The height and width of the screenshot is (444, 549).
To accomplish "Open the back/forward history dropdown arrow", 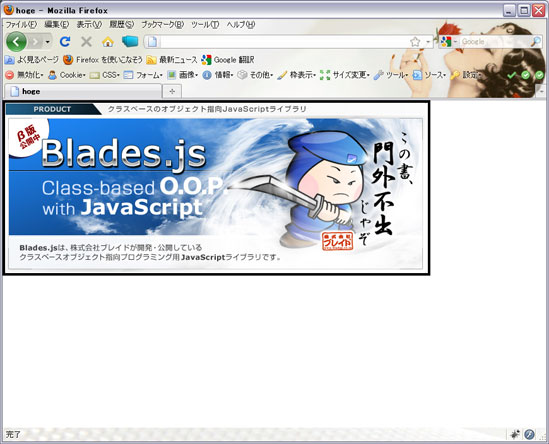I will click(48, 42).
